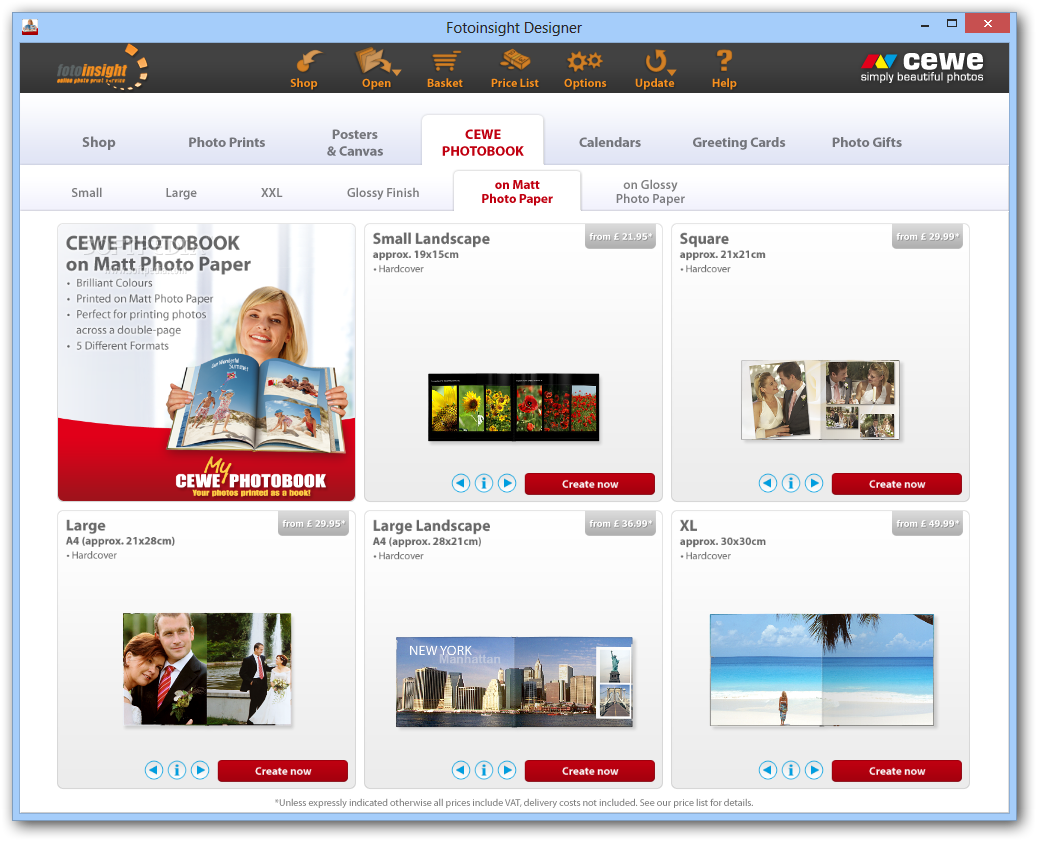The height and width of the screenshot is (841, 1037).
Task: Show next Small Landscape image
Action: click(x=507, y=483)
